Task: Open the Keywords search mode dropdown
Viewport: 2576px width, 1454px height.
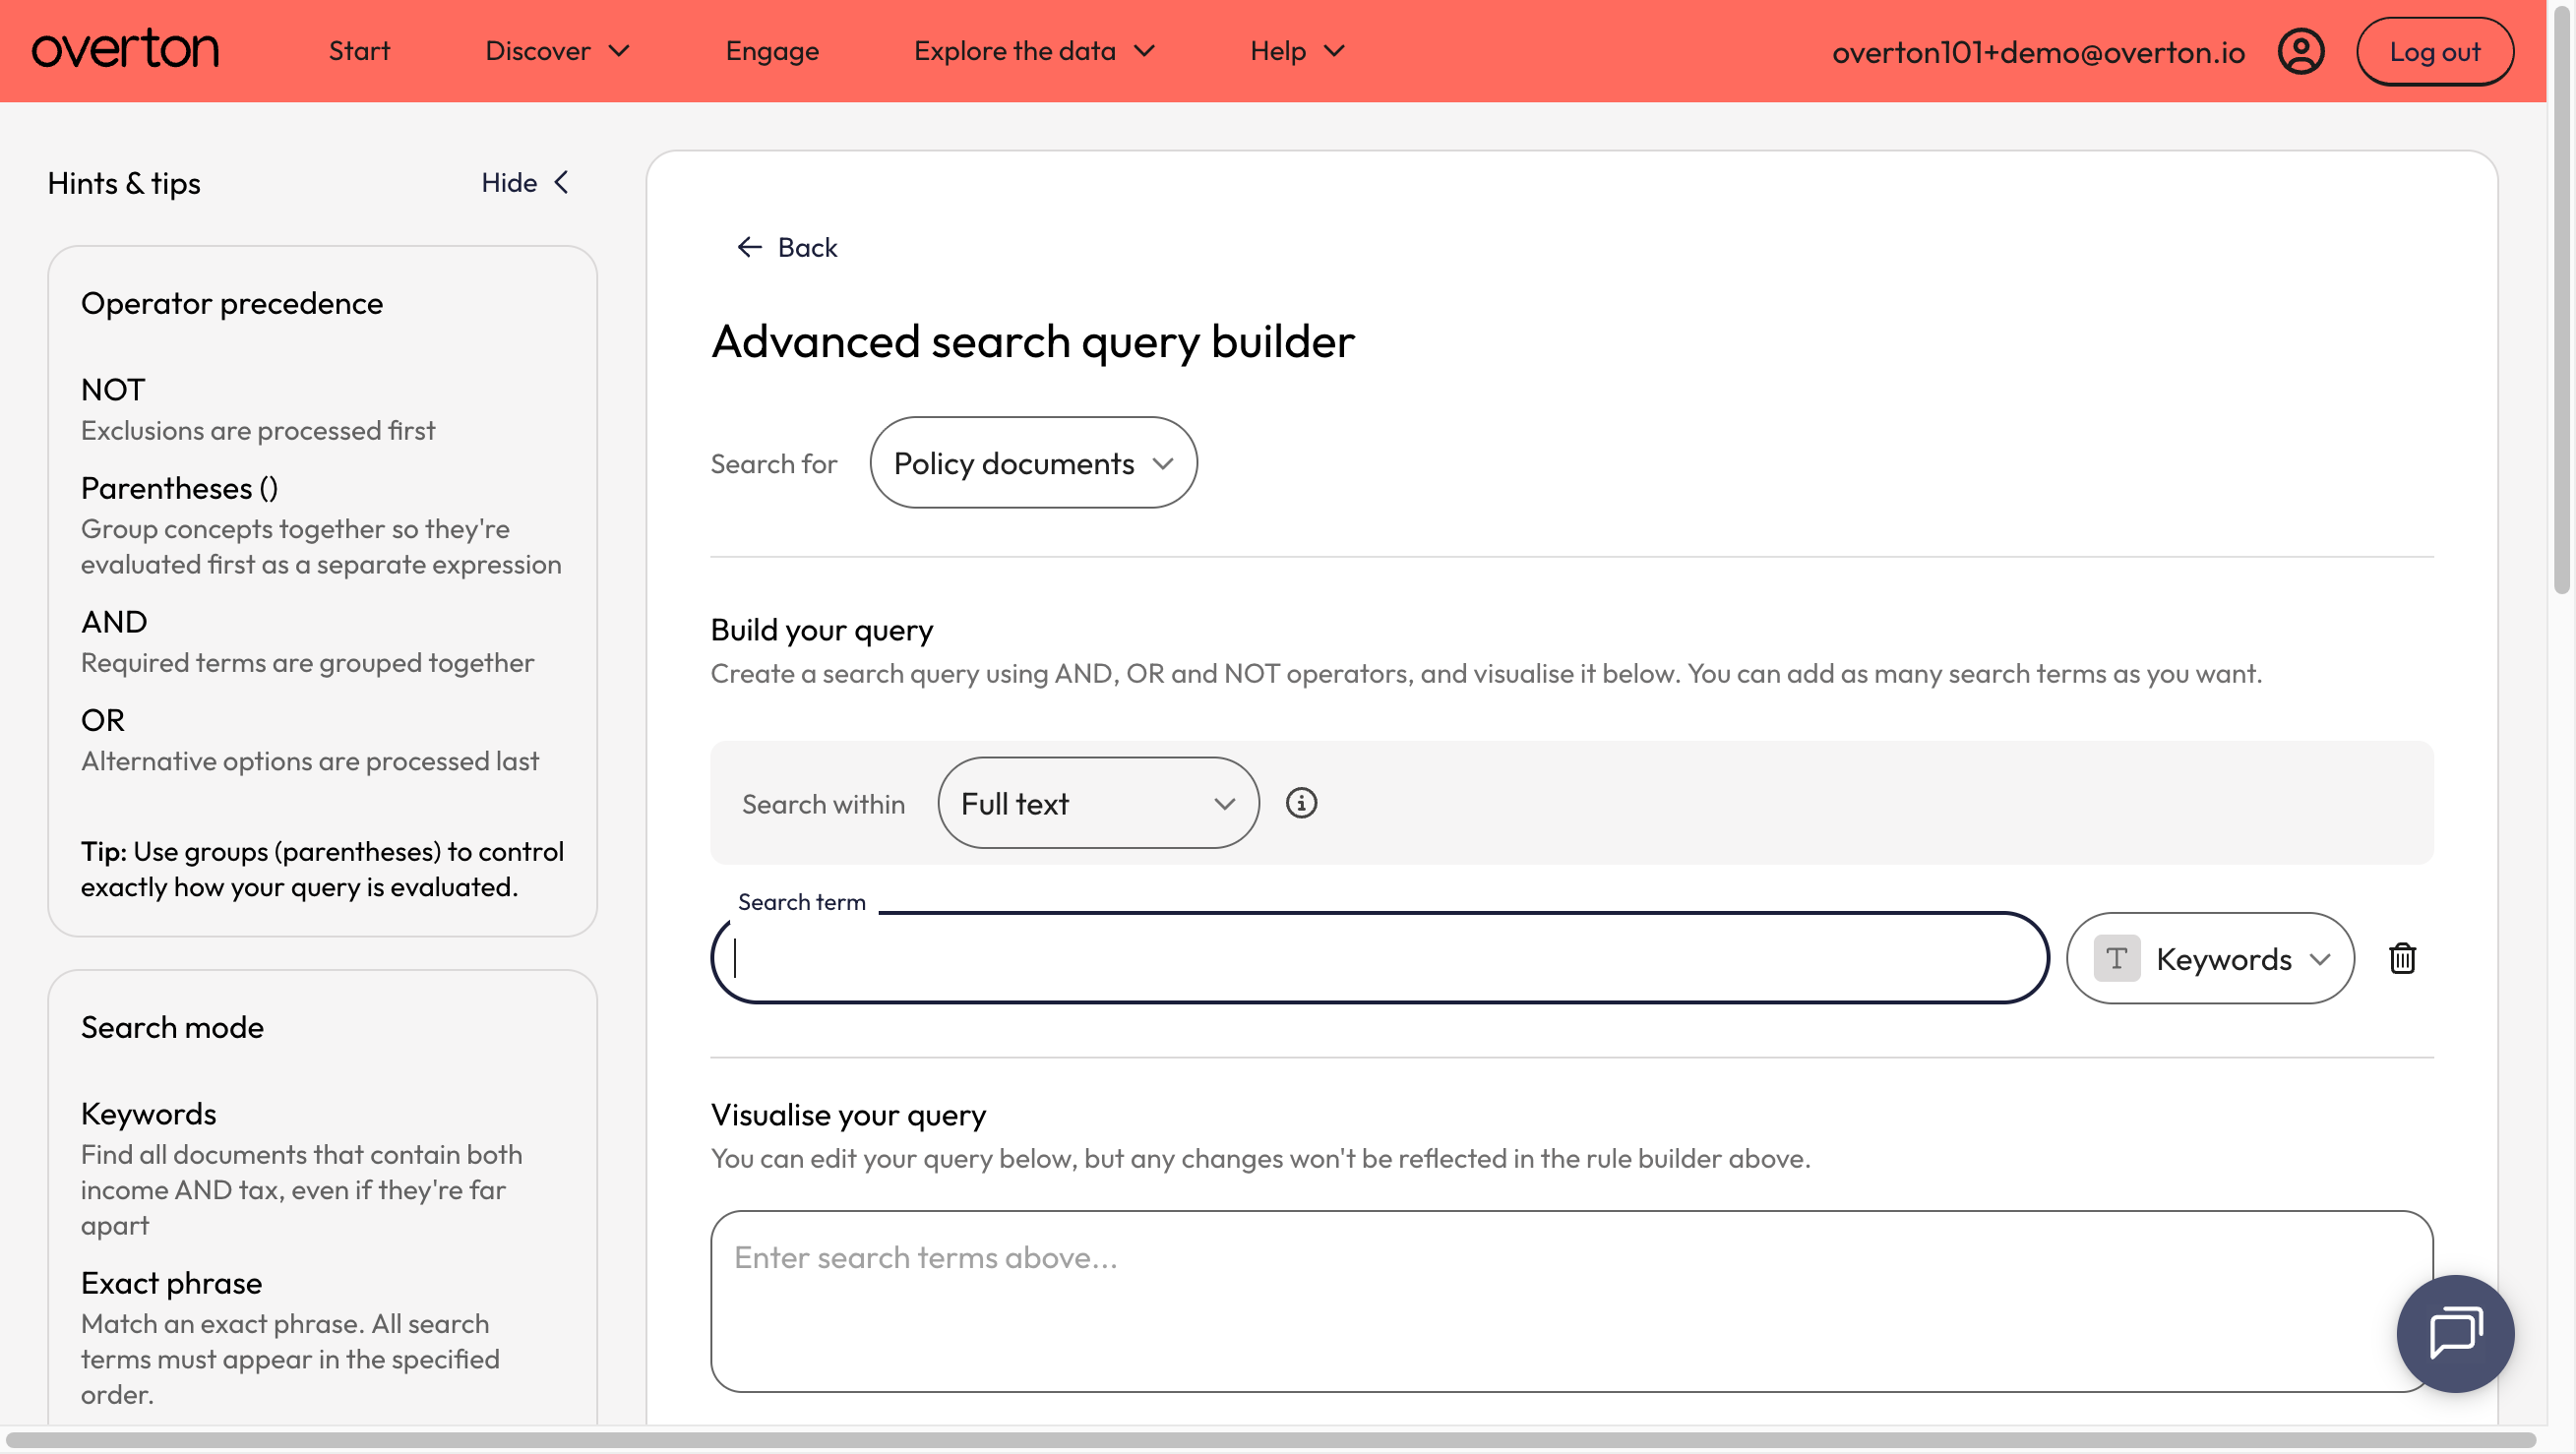Action: pyautogui.click(x=2210, y=958)
